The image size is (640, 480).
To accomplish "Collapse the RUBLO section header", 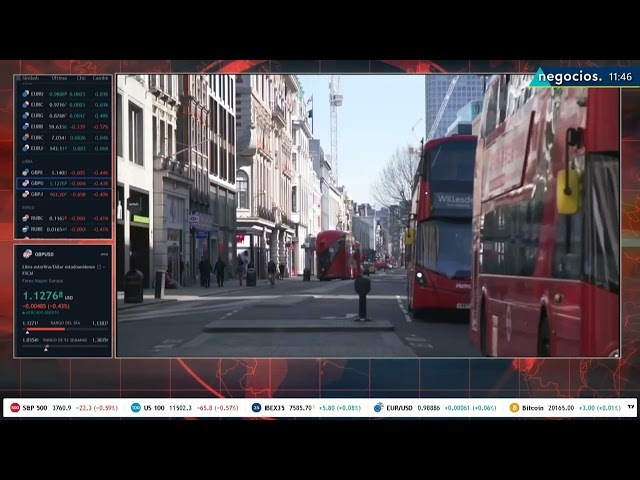I will [x=28, y=207].
